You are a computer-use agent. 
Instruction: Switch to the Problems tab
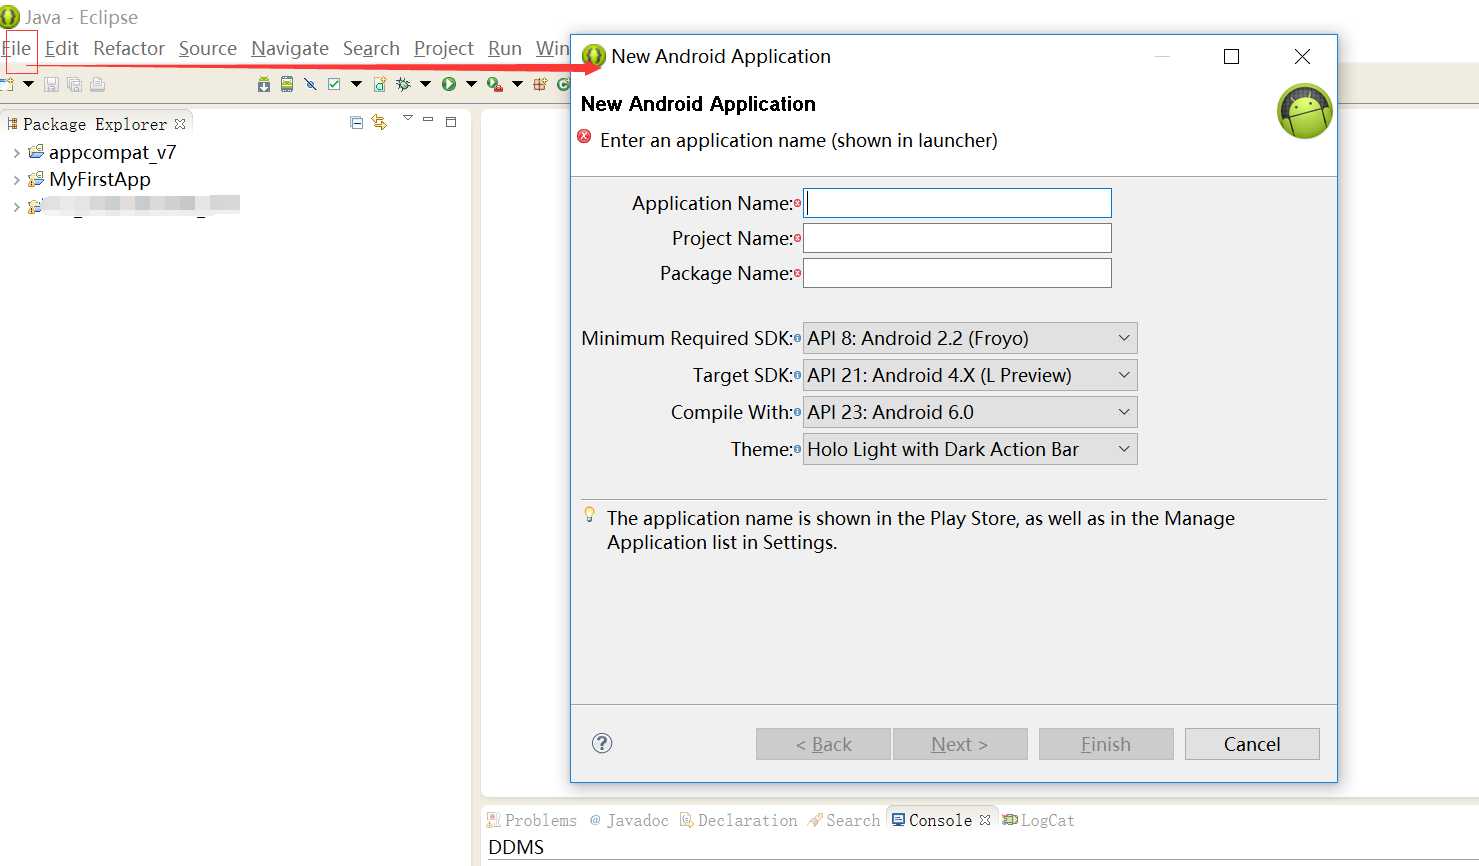pyautogui.click(x=532, y=820)
